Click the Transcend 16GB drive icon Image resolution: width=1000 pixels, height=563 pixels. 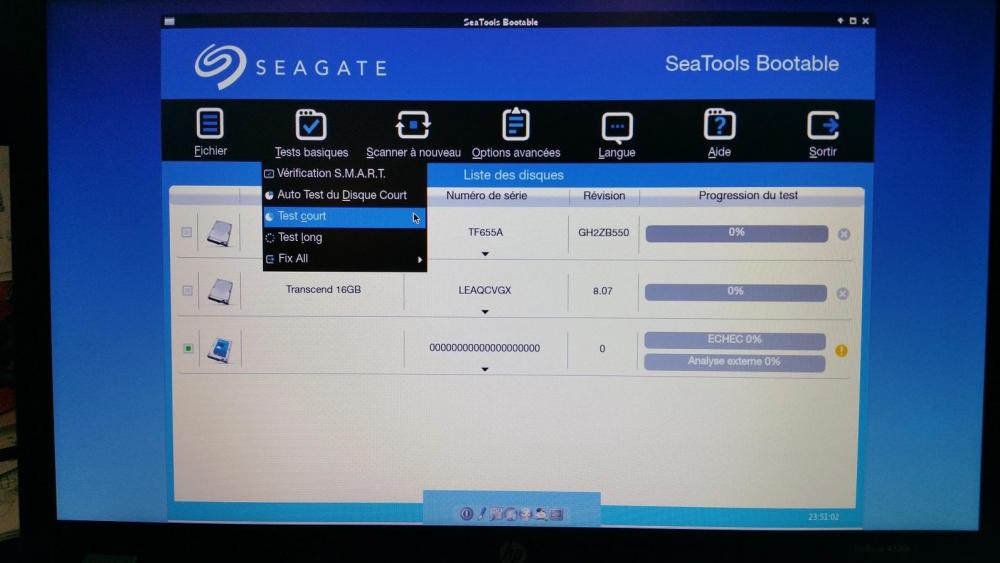pos(220,291)
